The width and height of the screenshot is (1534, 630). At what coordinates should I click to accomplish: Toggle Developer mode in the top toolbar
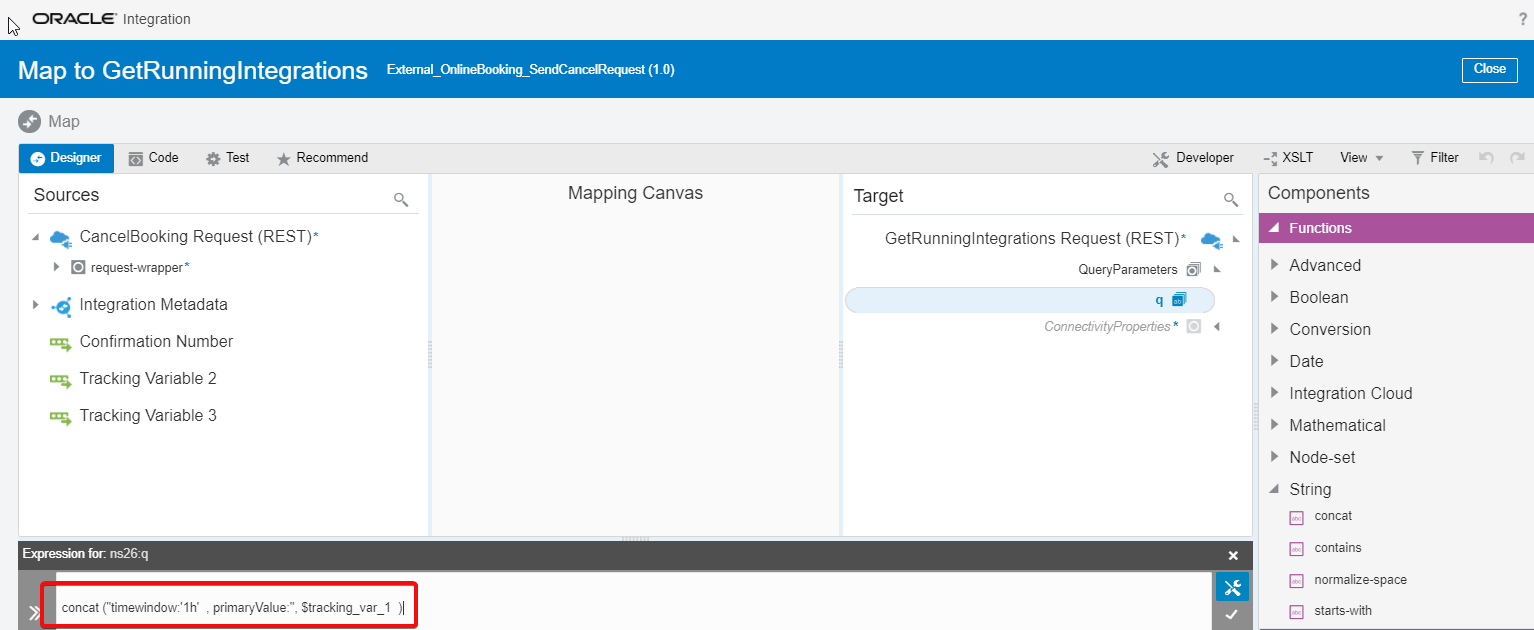(1196, 157)
